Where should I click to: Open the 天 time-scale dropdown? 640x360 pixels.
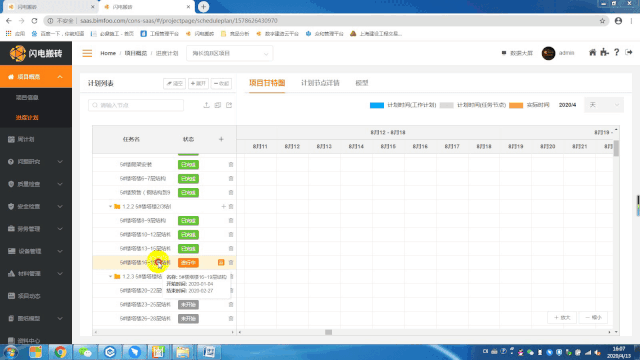[604, 105]
